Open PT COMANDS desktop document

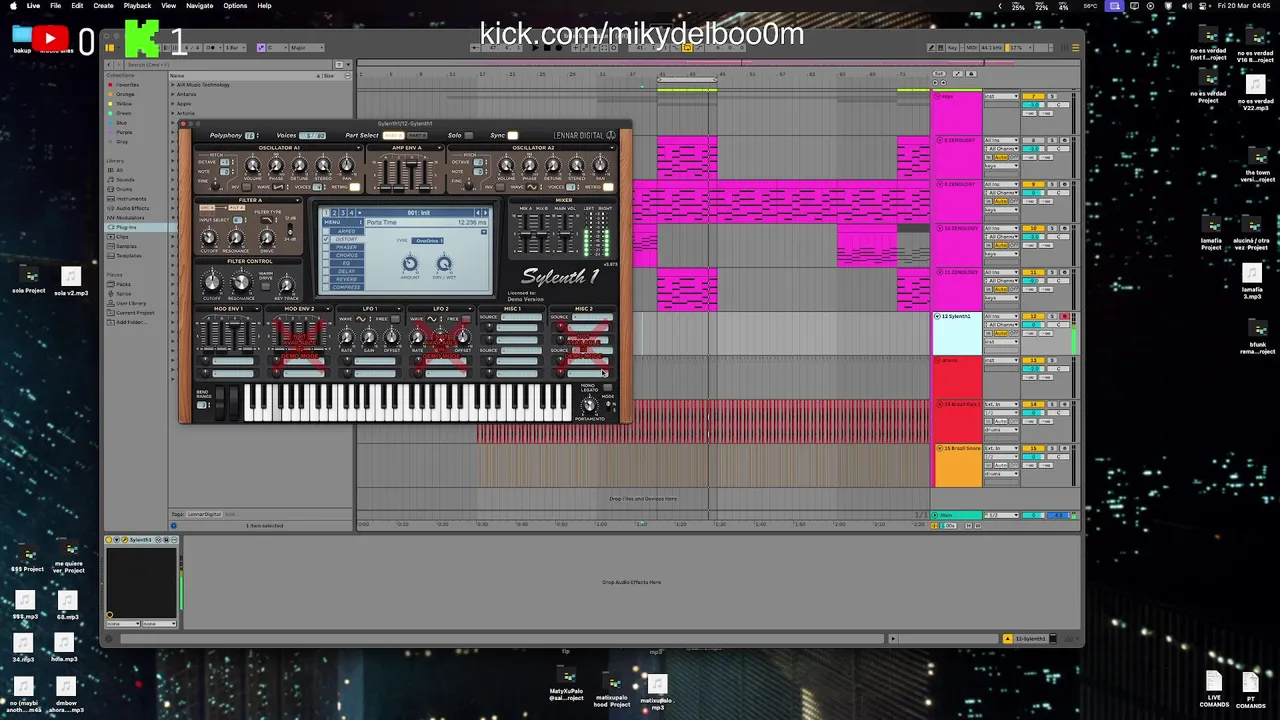tap(1250, 690)
